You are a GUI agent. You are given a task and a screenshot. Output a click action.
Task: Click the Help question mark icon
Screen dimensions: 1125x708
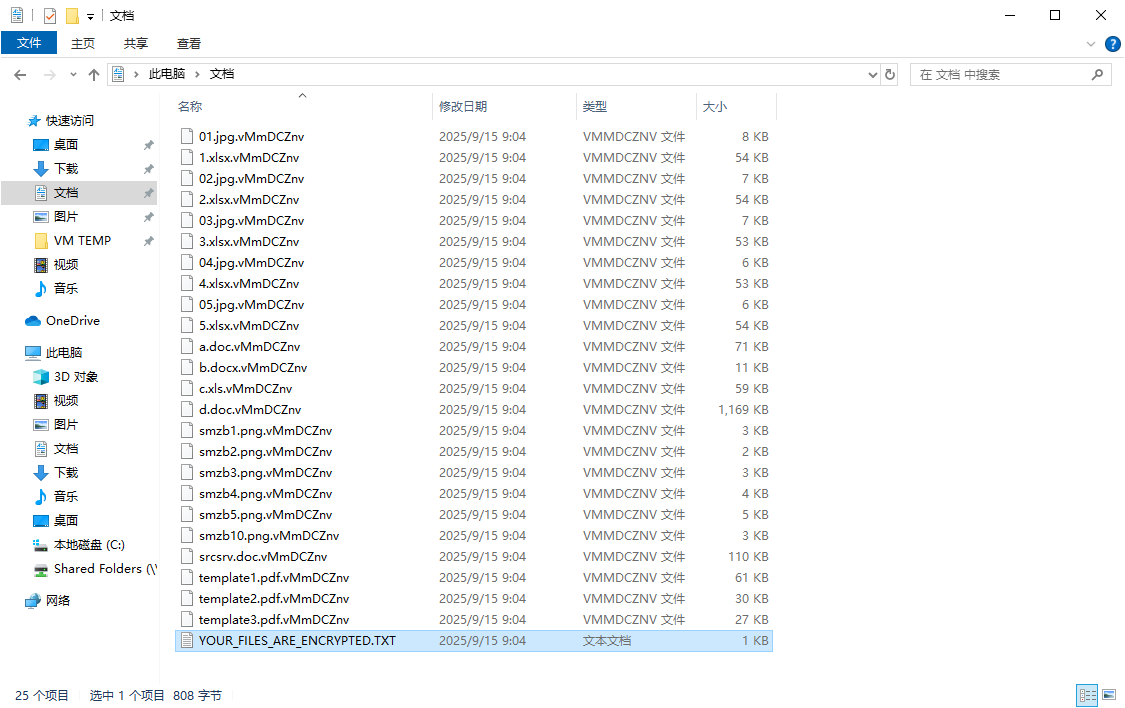(x=1112, y=44)
